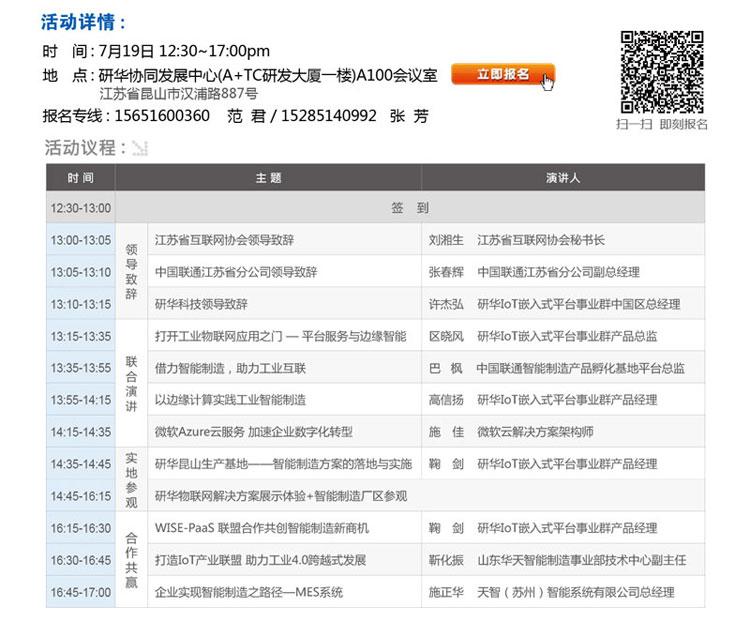This screenshot has height=622, width=750.
Task: Click the hotline number 15651600360
Action: point(163,116)
